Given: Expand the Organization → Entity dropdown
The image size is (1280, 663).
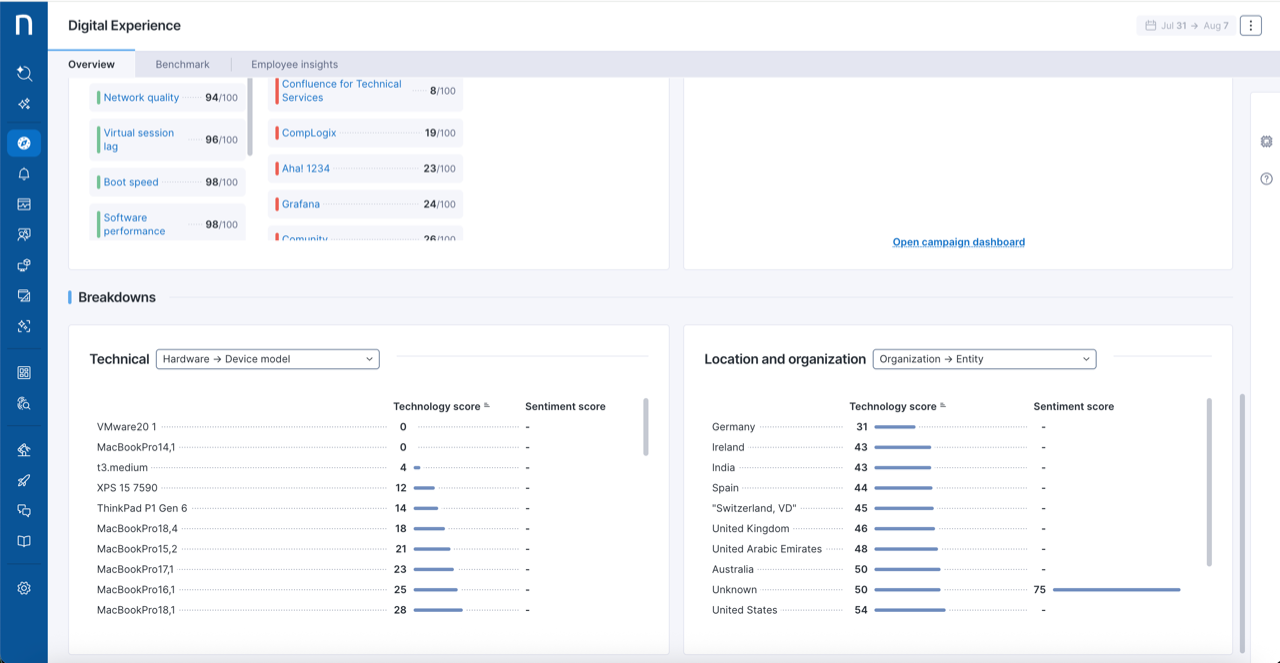Looking at the screenshot, I should (x=984, y=359).
